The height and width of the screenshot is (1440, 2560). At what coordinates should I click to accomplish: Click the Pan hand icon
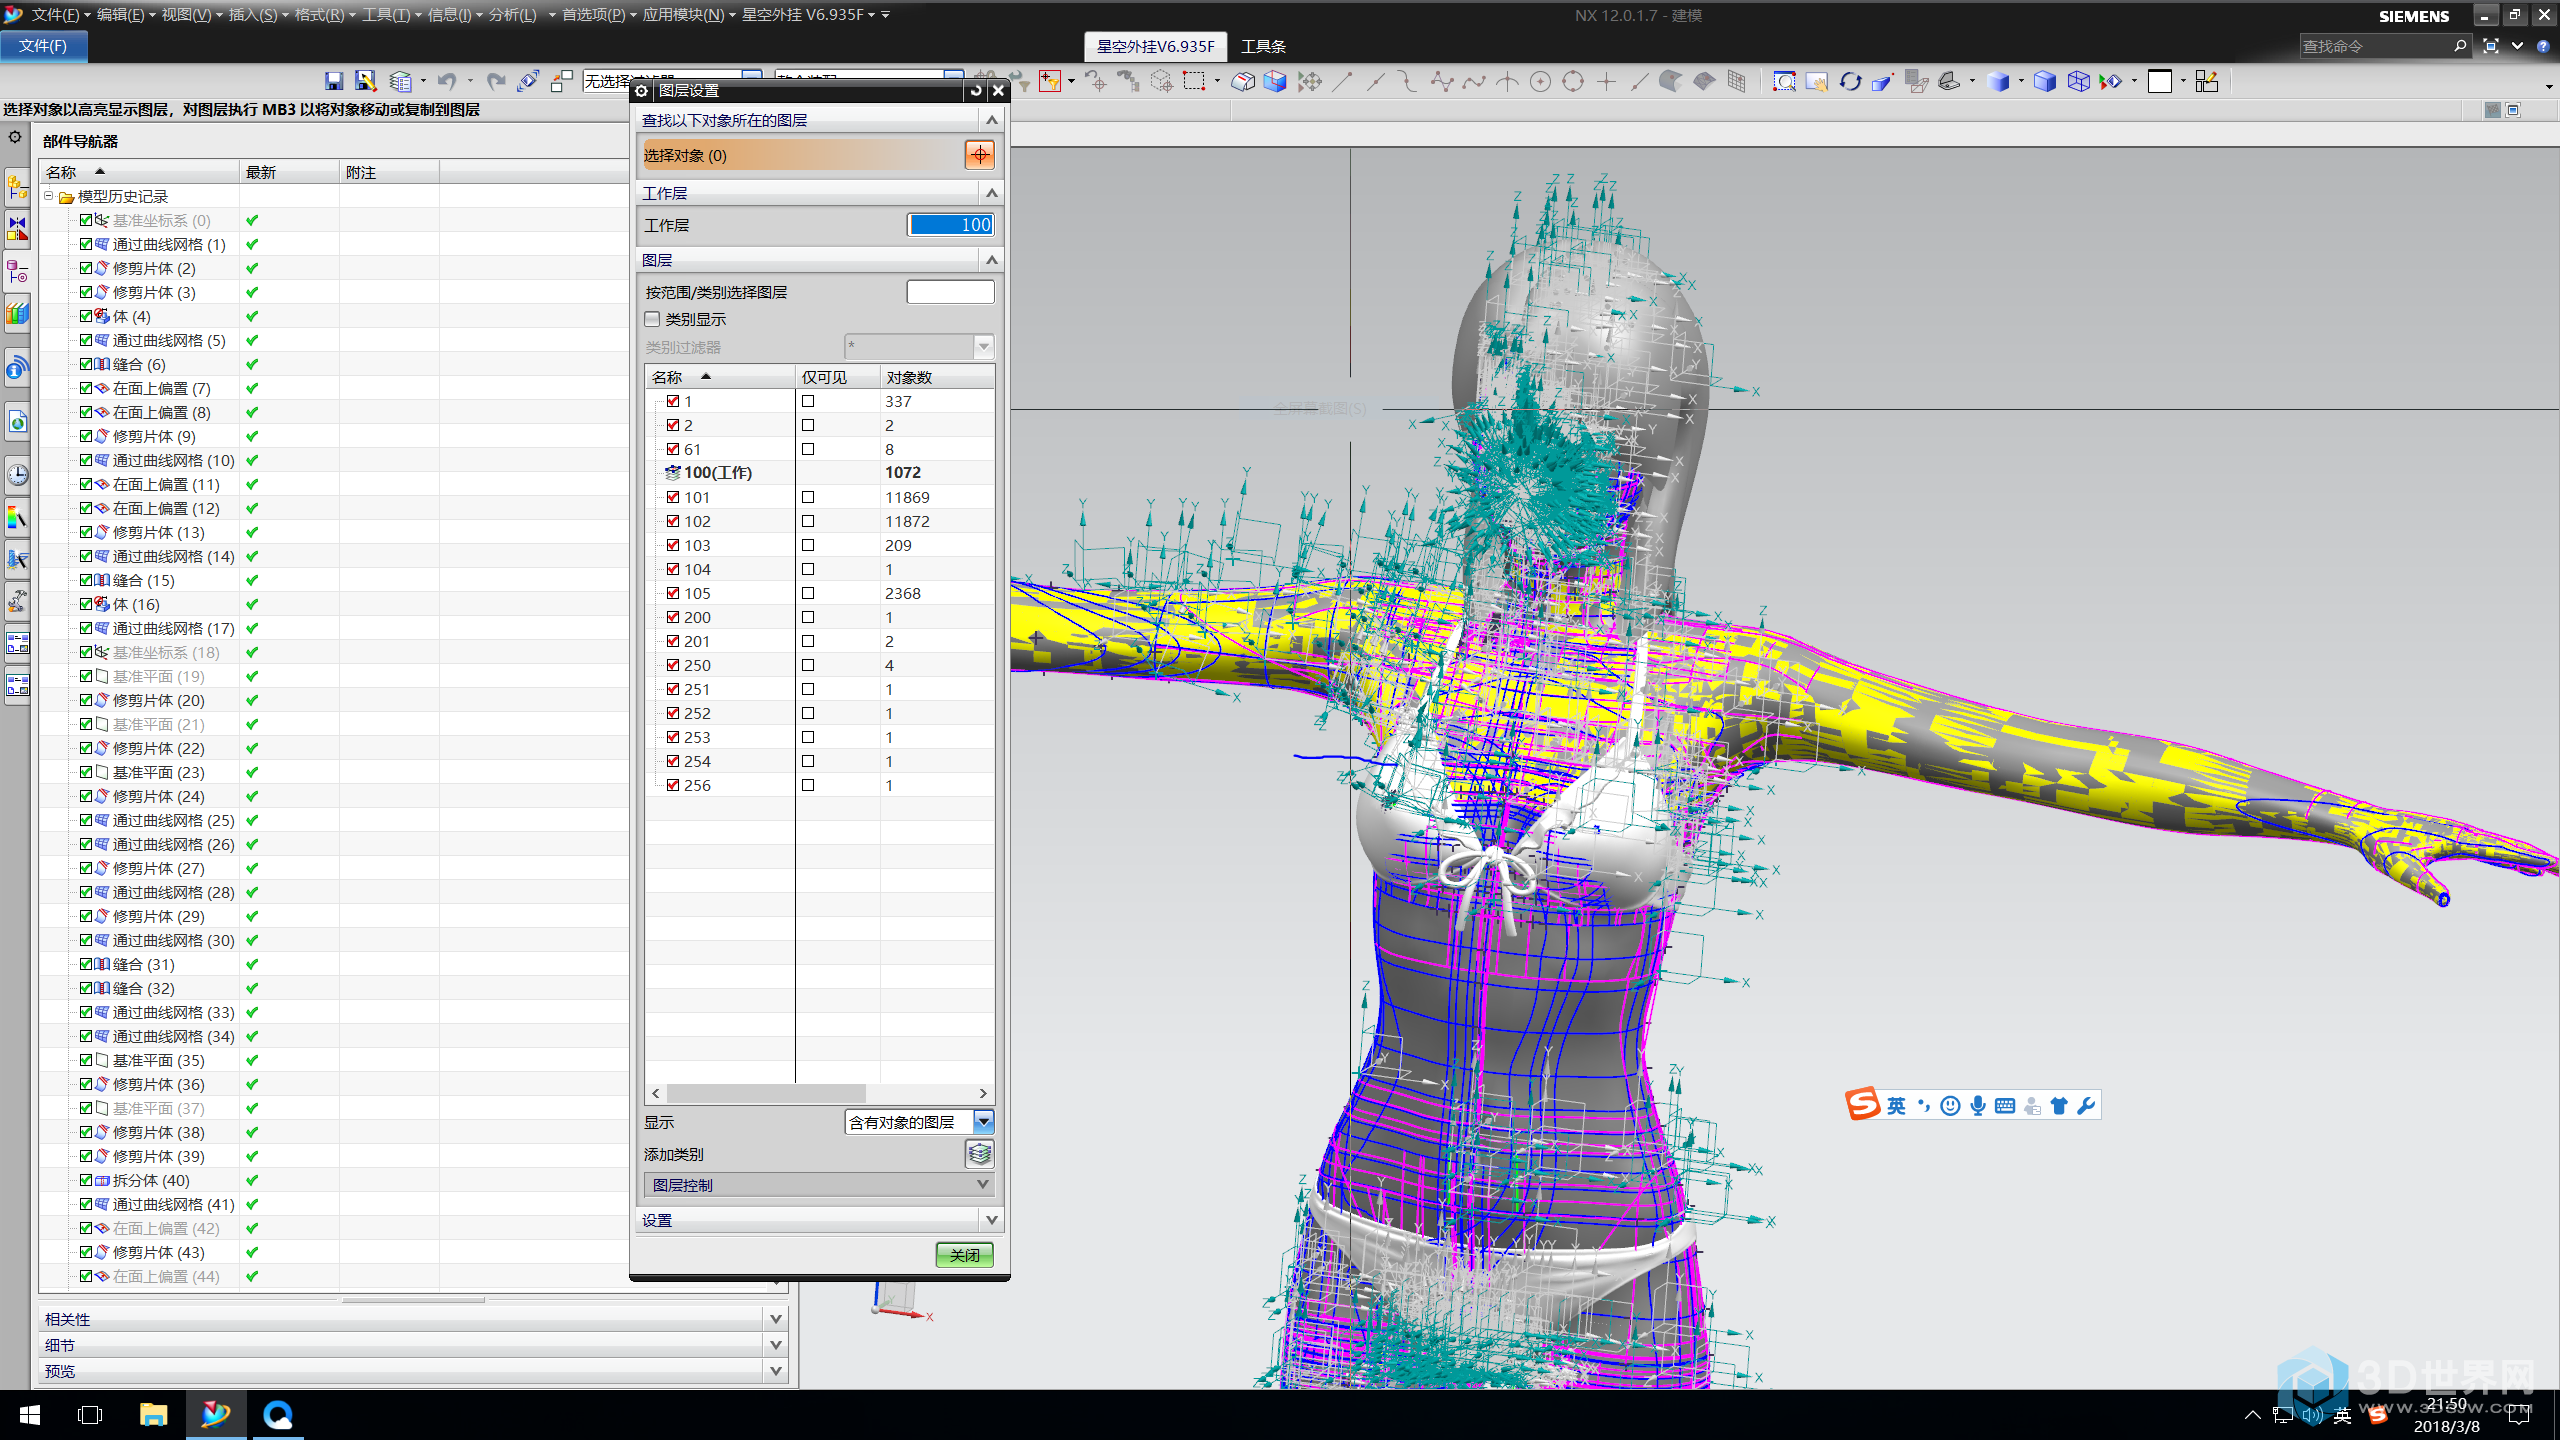1817,81
